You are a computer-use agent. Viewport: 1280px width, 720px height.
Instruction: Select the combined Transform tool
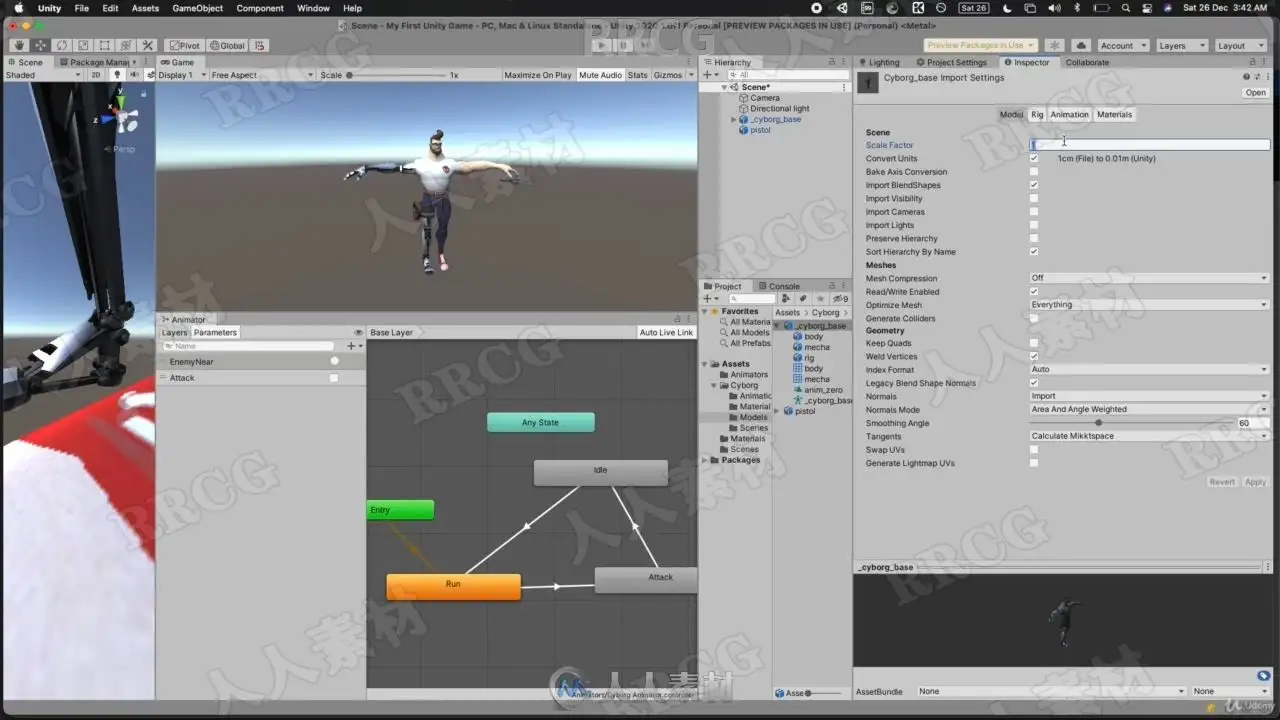pos(126,45)
